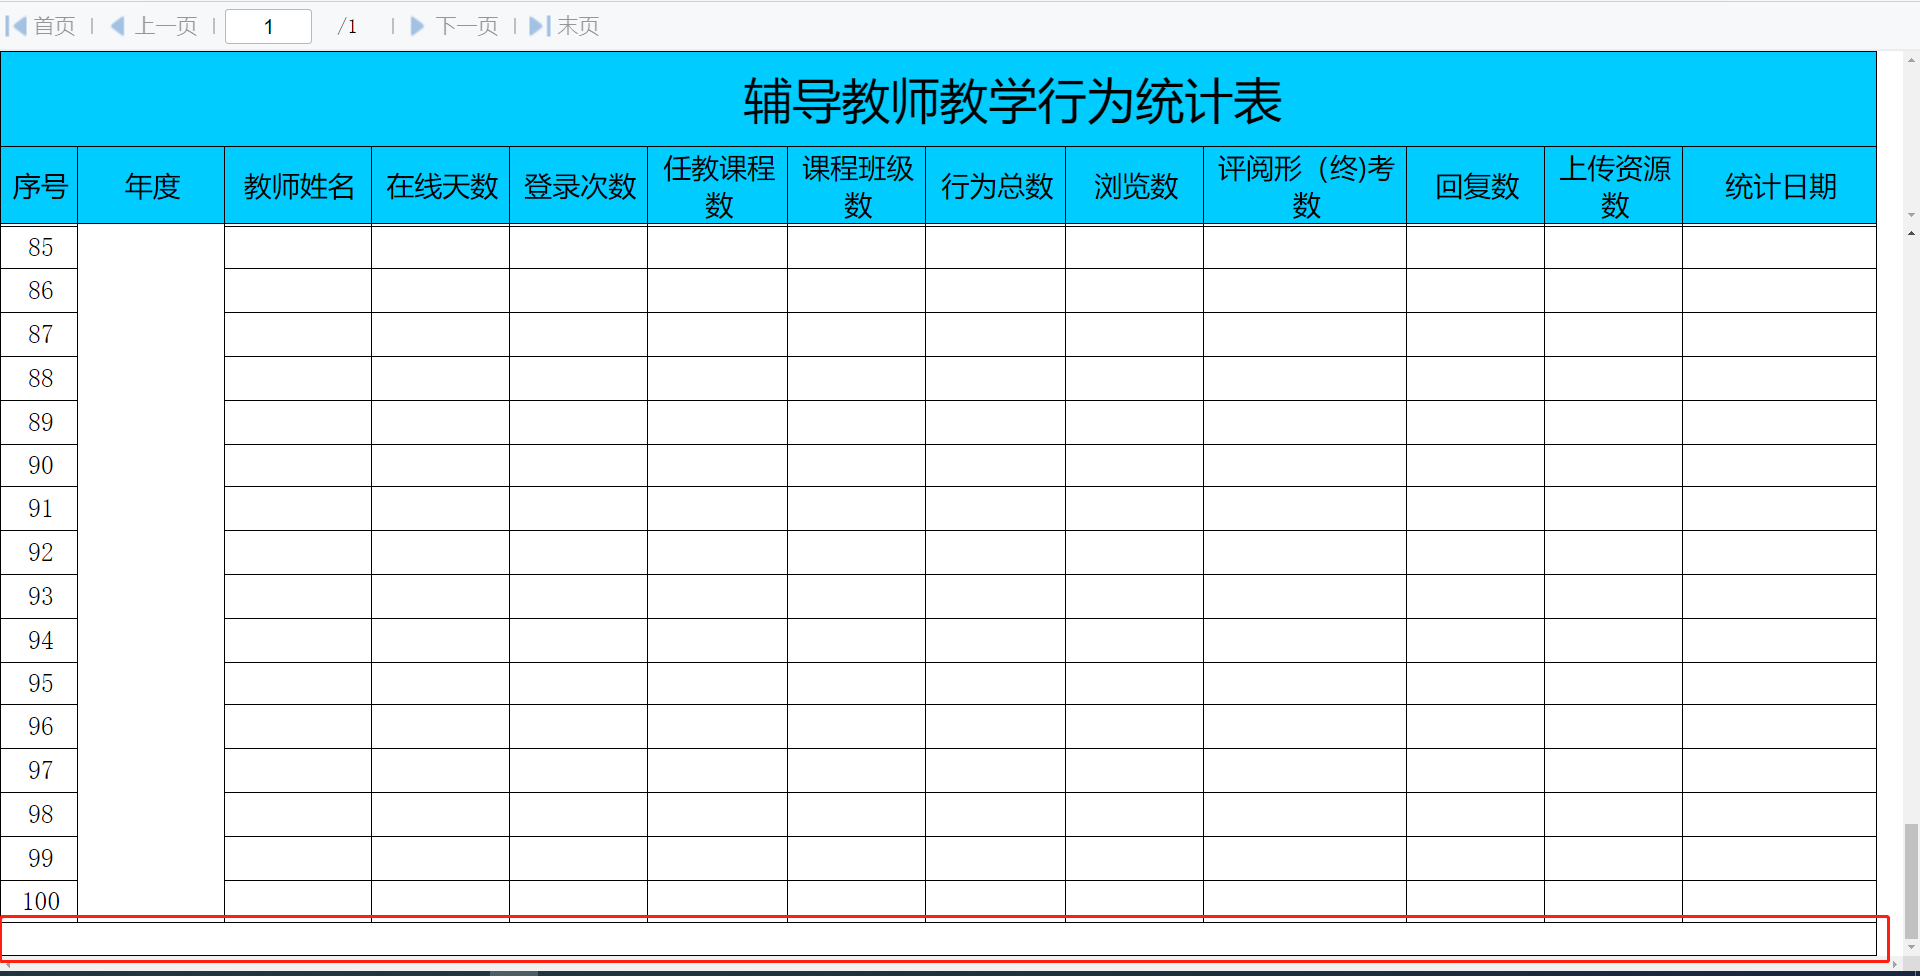The width and height of the screenshot is (1920, 976).
Task: Click the table title 辅导教师教学行为统计表
Action: [1012, 101]
